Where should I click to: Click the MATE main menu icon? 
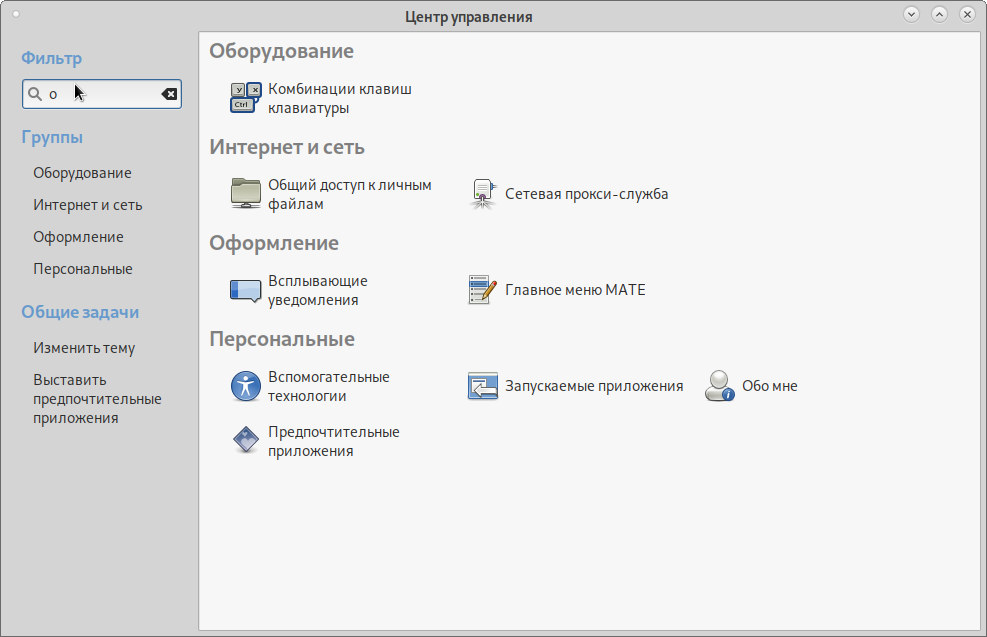[x=483, y=290]
